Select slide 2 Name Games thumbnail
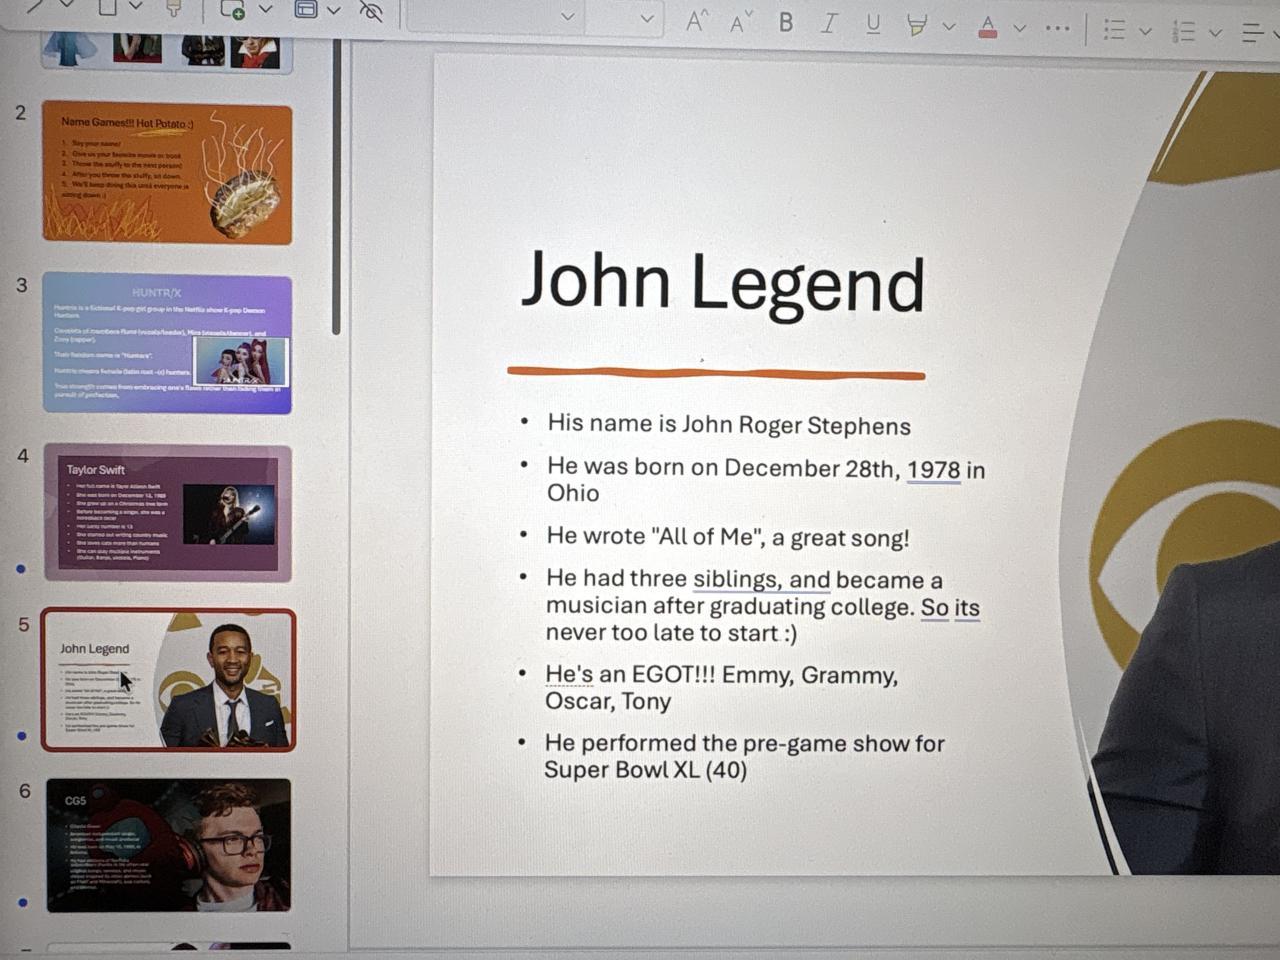The height and width of the screenshot is (960, 1280). click(x=167, y=173)
